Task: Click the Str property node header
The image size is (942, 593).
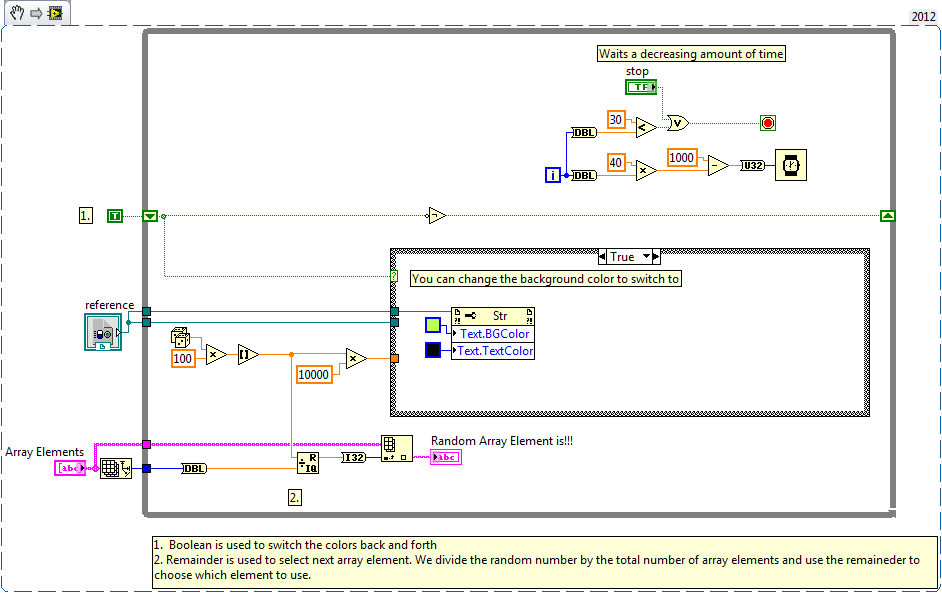Action: click(493, 316)
